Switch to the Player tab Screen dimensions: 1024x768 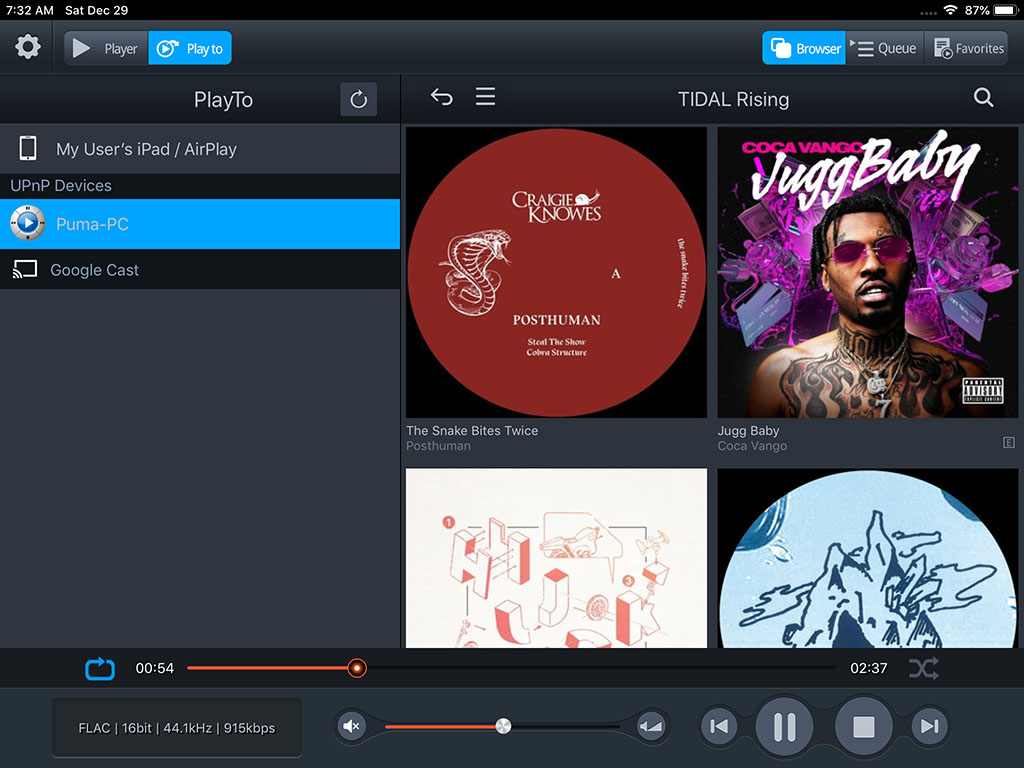click(x=106, y=48)
